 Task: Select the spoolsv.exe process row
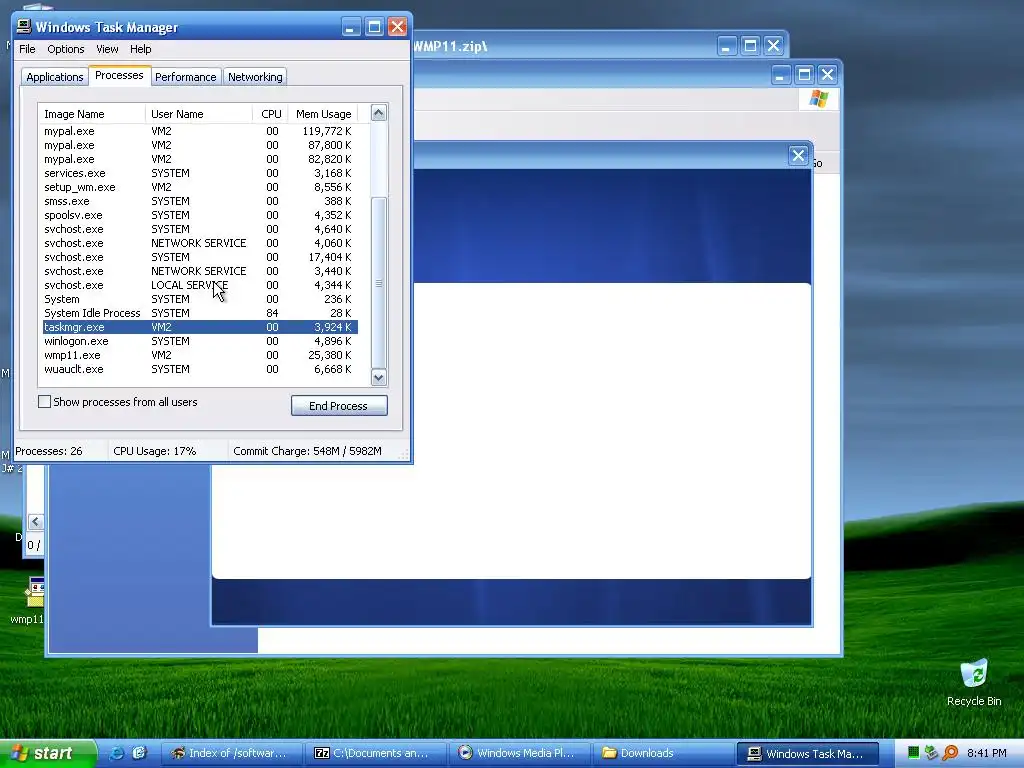200,215
